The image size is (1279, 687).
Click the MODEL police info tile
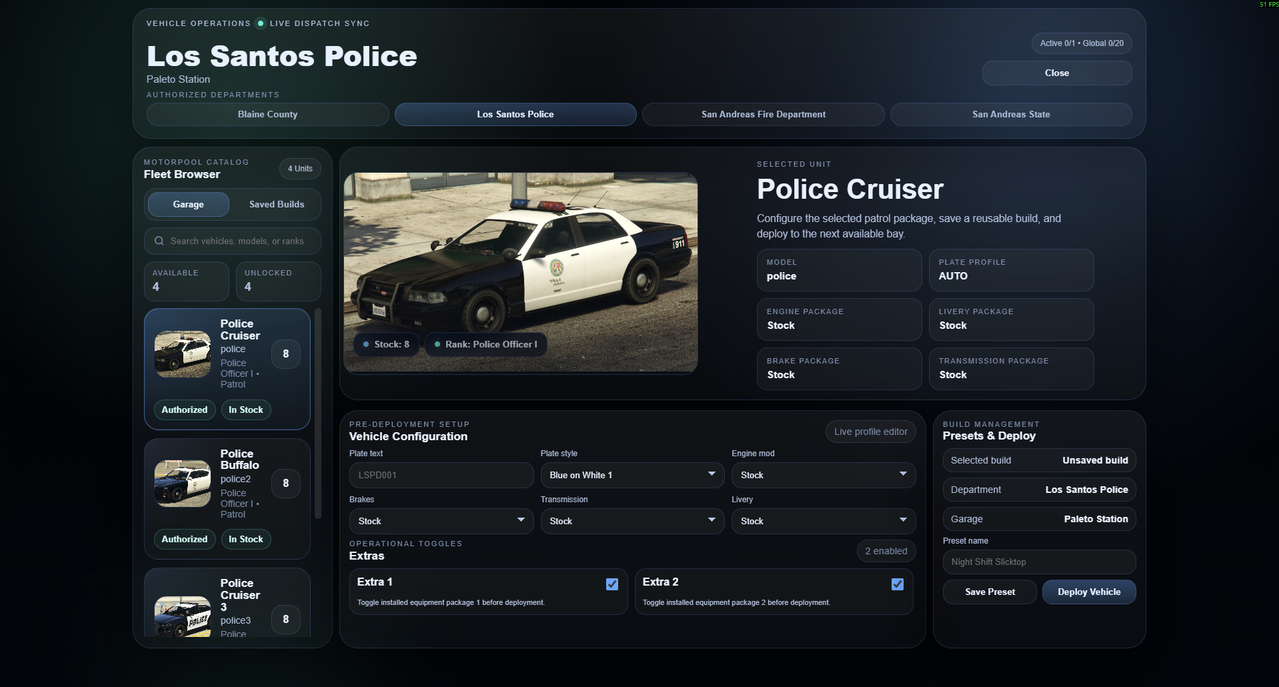(839, 270)
